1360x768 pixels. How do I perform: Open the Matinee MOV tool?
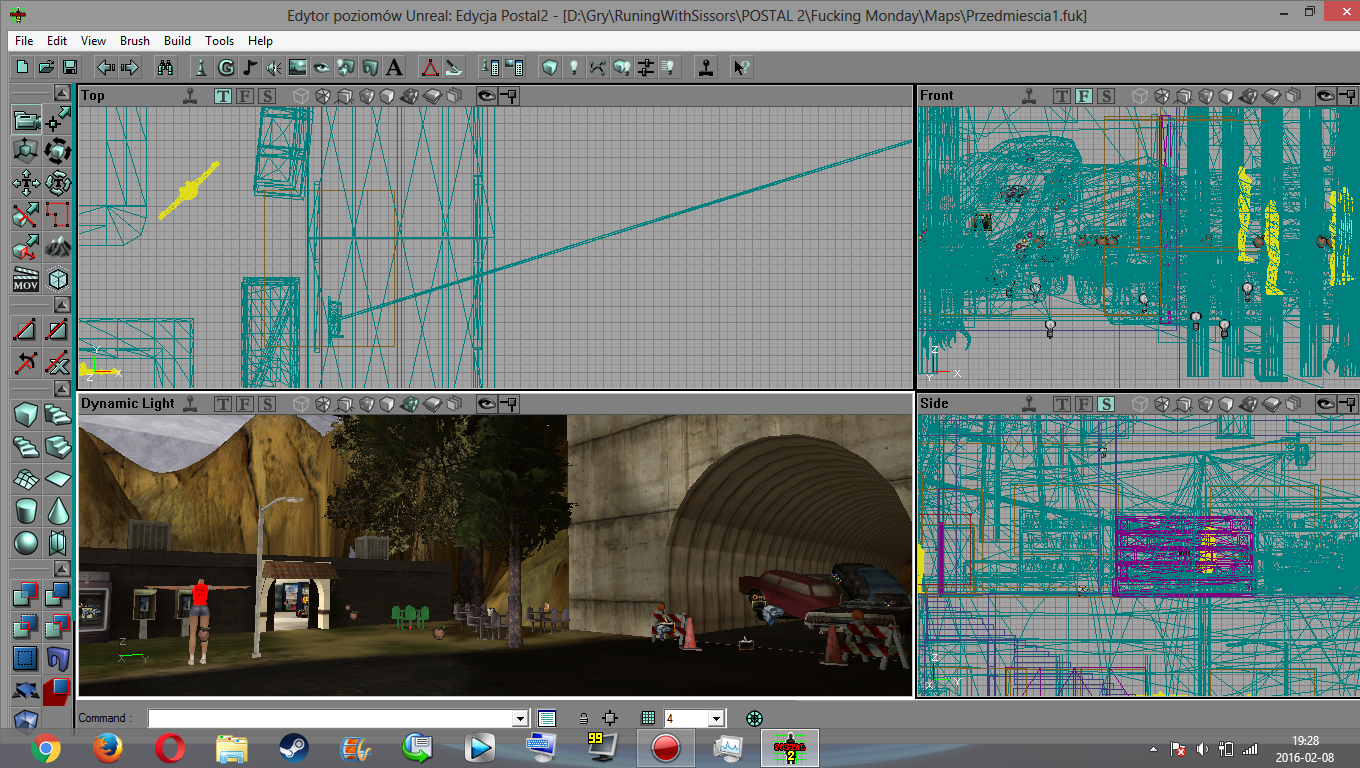pyautogui.click(x=26, y=279)
